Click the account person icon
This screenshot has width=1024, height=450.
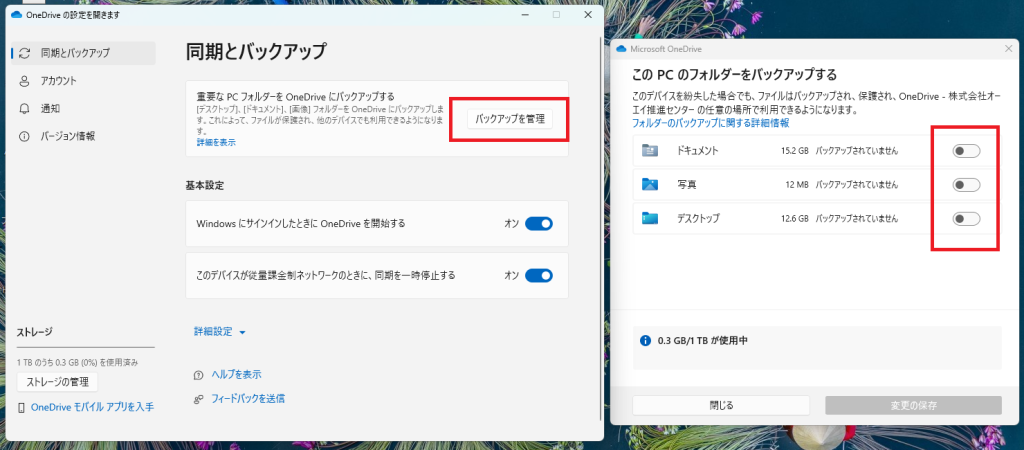coord(25,81)
